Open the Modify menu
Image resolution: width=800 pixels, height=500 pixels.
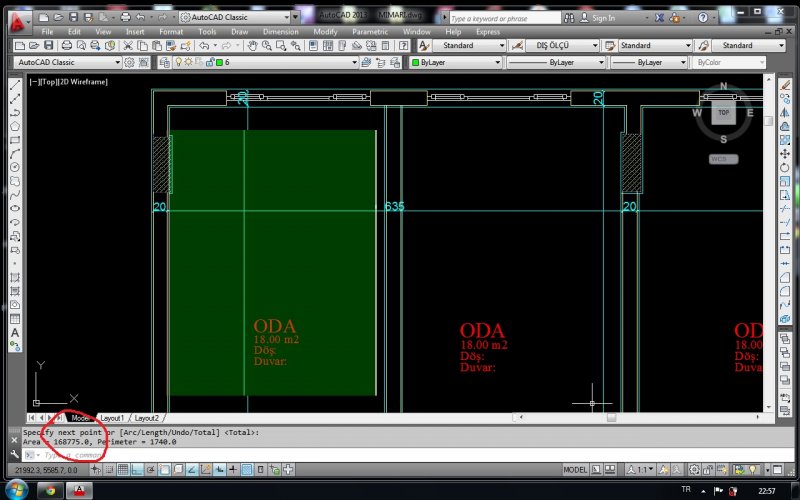click(x=326, y=32)
